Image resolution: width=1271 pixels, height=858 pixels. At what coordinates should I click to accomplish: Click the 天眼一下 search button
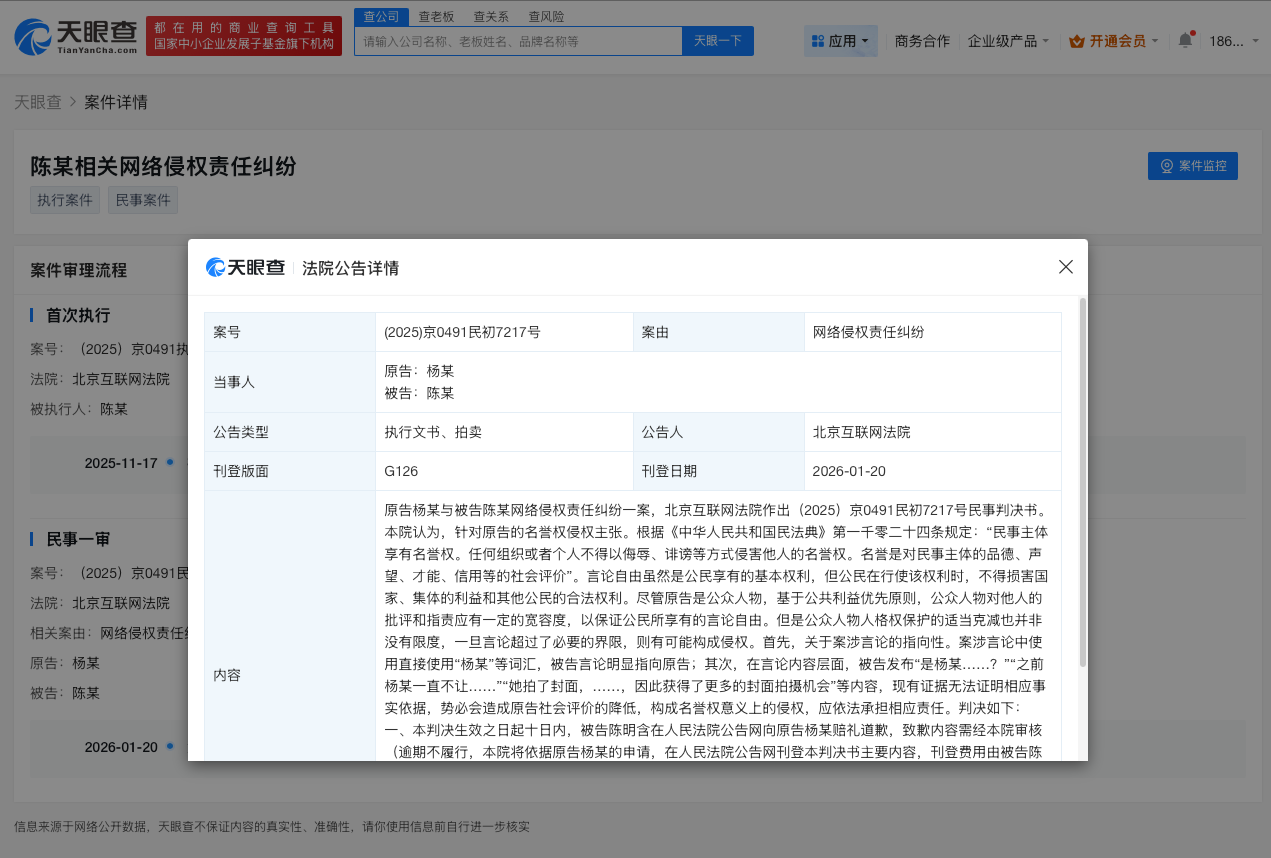718,41
